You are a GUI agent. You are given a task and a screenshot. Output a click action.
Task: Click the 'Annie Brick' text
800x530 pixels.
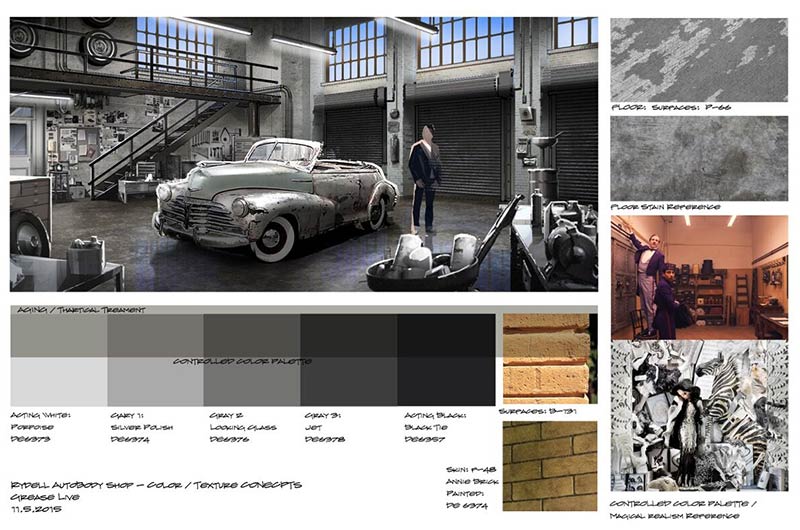tap(472, 482)
